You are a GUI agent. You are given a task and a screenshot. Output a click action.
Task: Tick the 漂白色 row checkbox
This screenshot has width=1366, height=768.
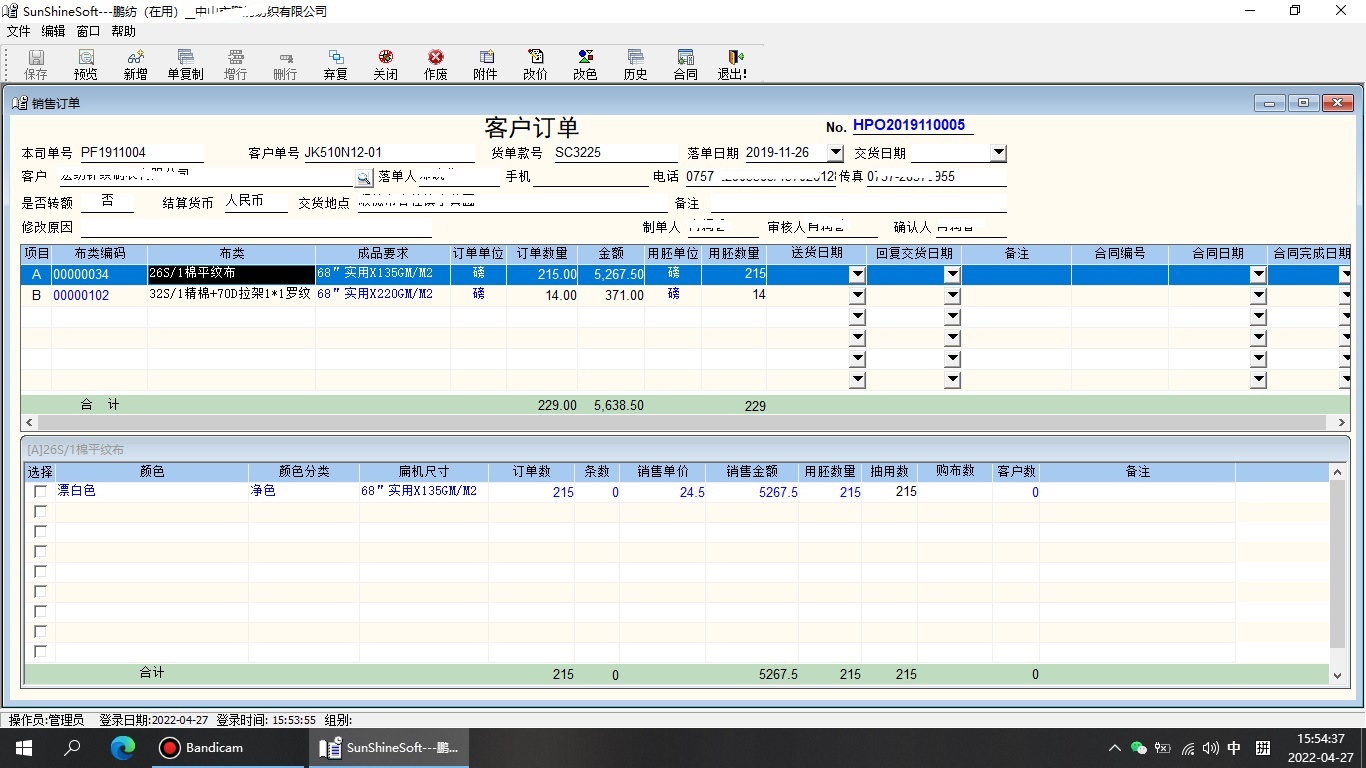(x=40, y=492)
